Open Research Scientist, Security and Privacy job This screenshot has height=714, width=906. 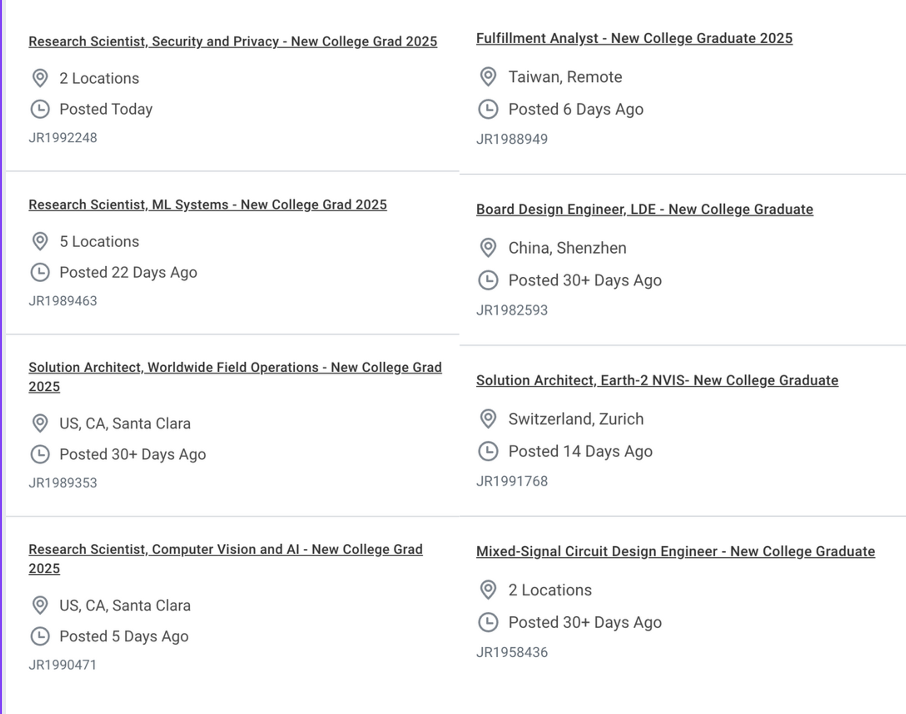(x=232, y=42)
